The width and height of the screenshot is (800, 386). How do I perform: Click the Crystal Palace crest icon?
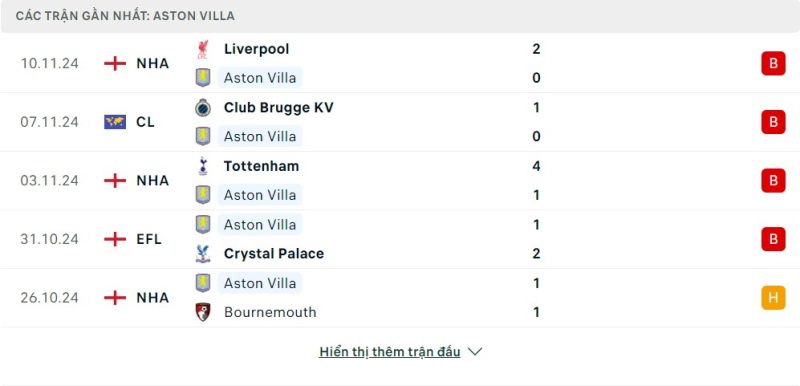[203, 253]
